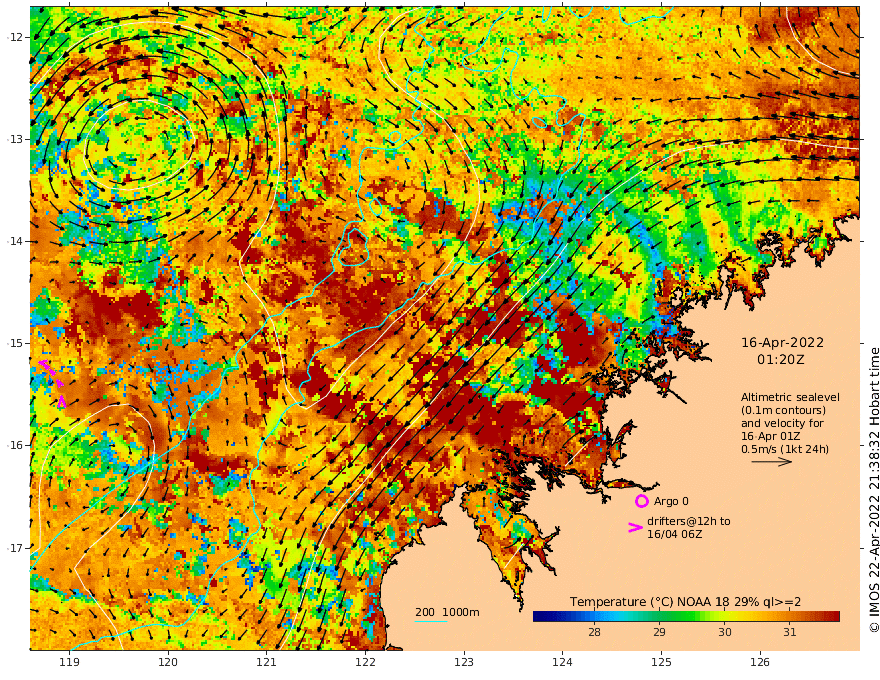Click the magenta drifter arrowhead legend symbol
Screen dimensions: 880x680
(x=635, y=527)
